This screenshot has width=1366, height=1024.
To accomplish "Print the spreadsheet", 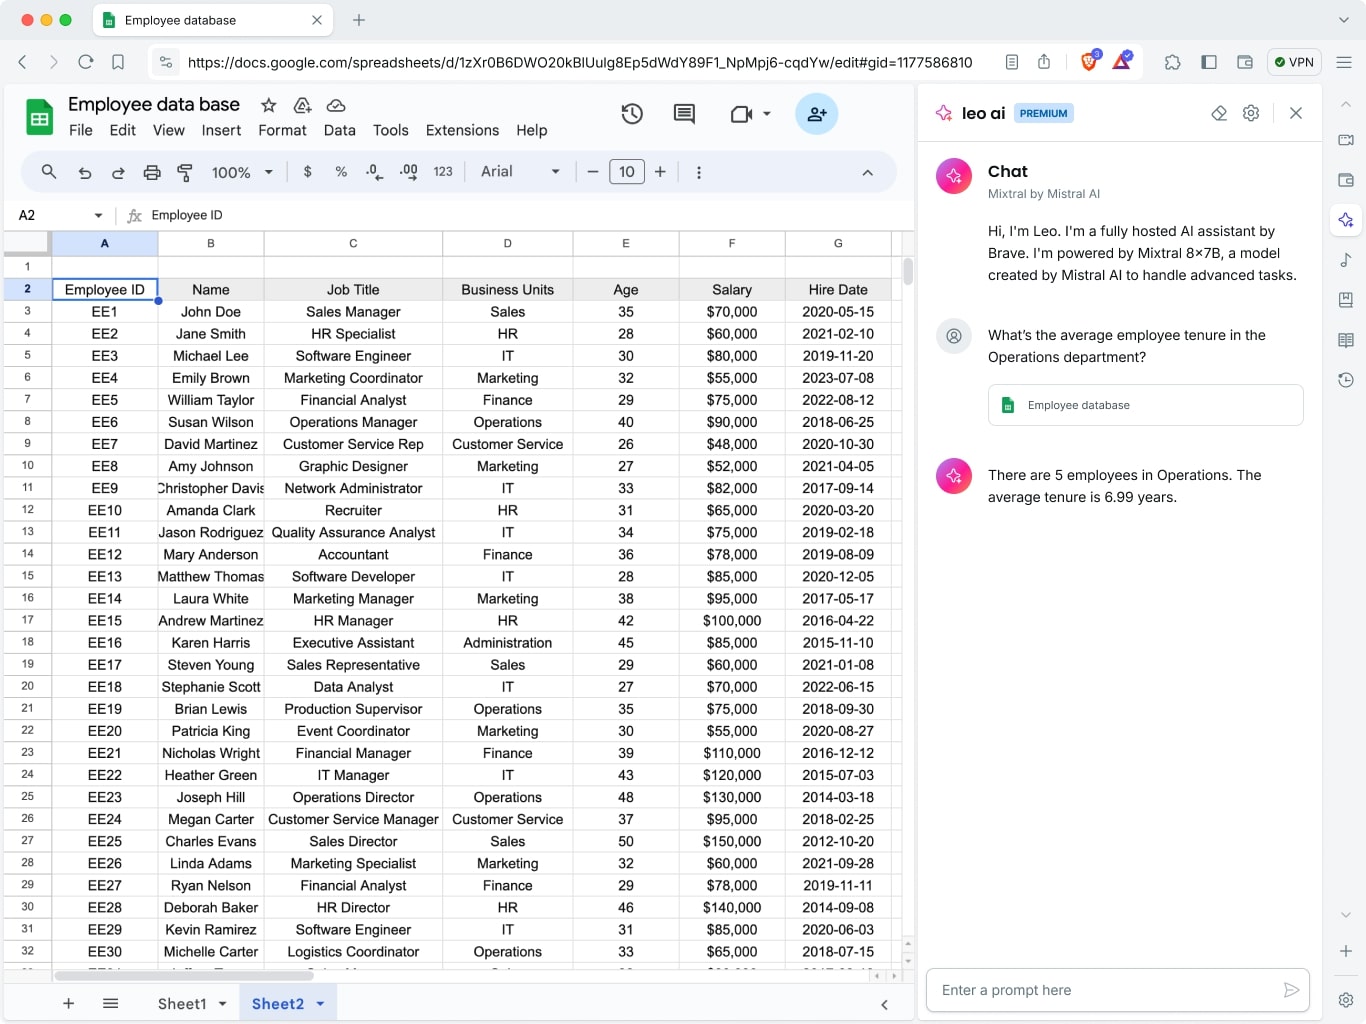I will [152, 172].
